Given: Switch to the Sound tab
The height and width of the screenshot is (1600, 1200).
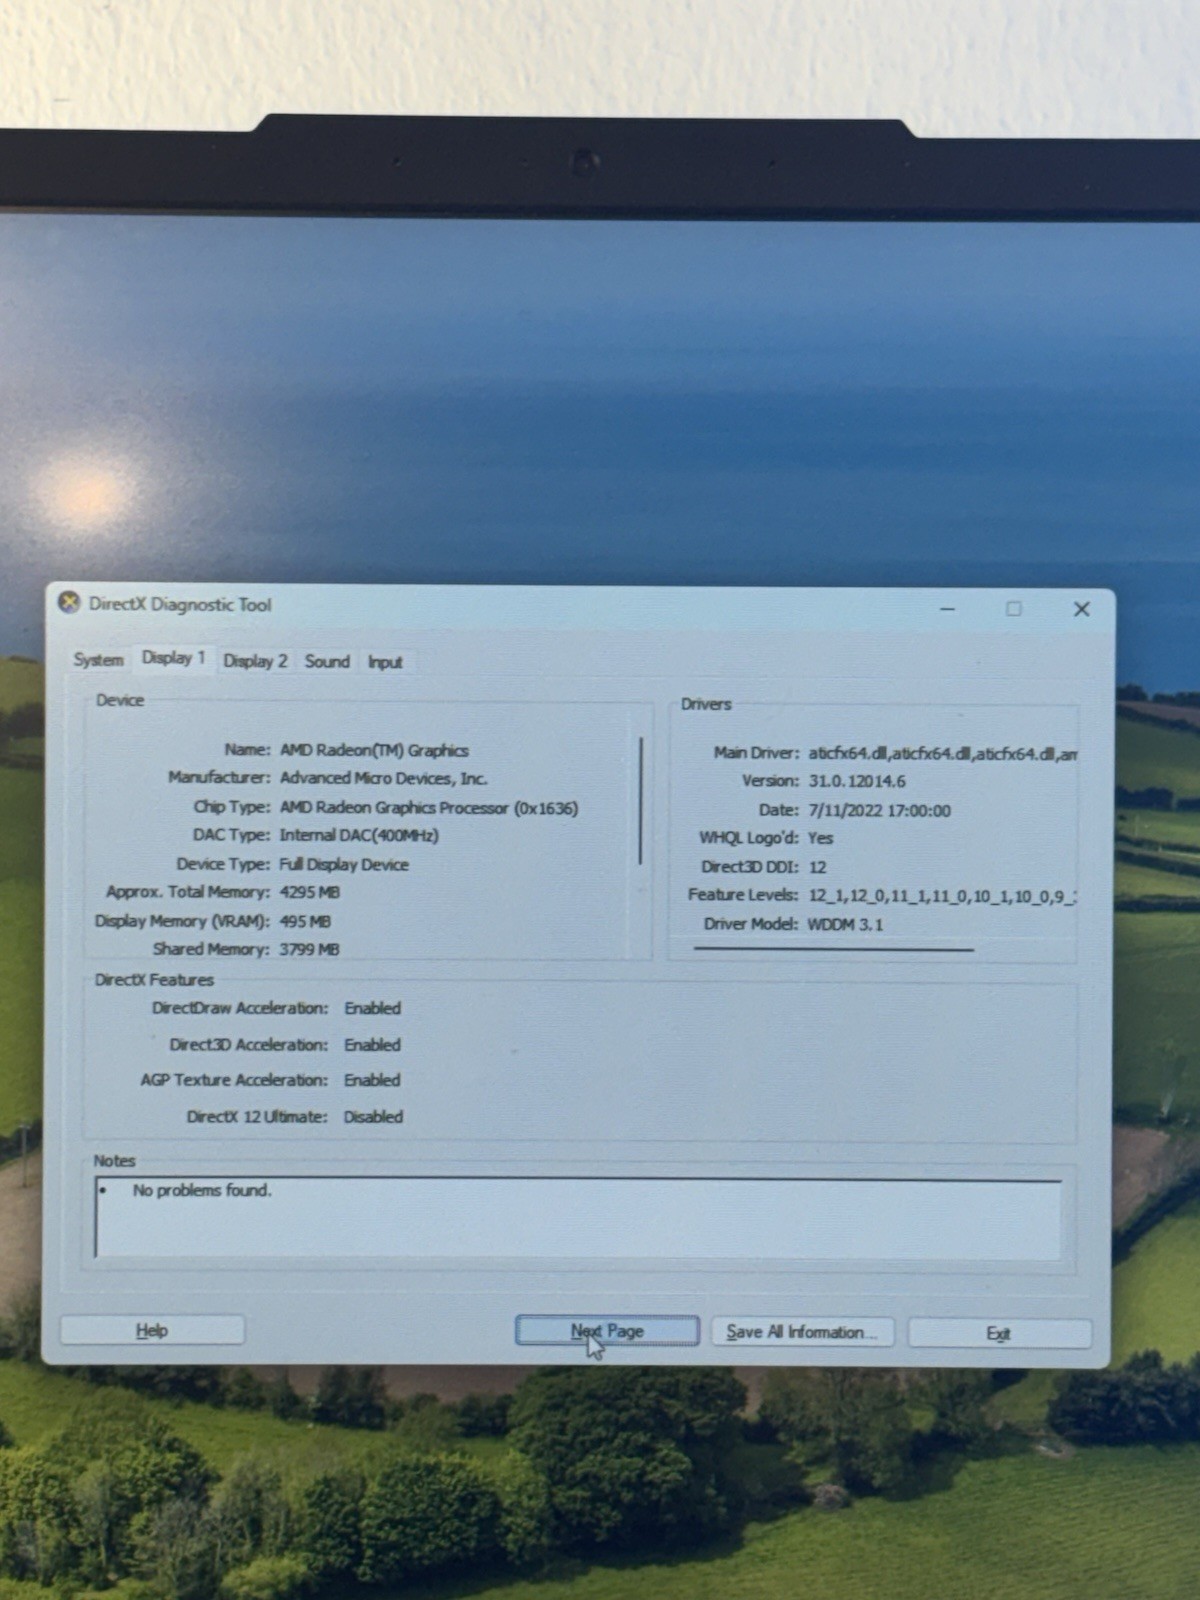Looking at the screenshot, I should [x=327, y=661].
